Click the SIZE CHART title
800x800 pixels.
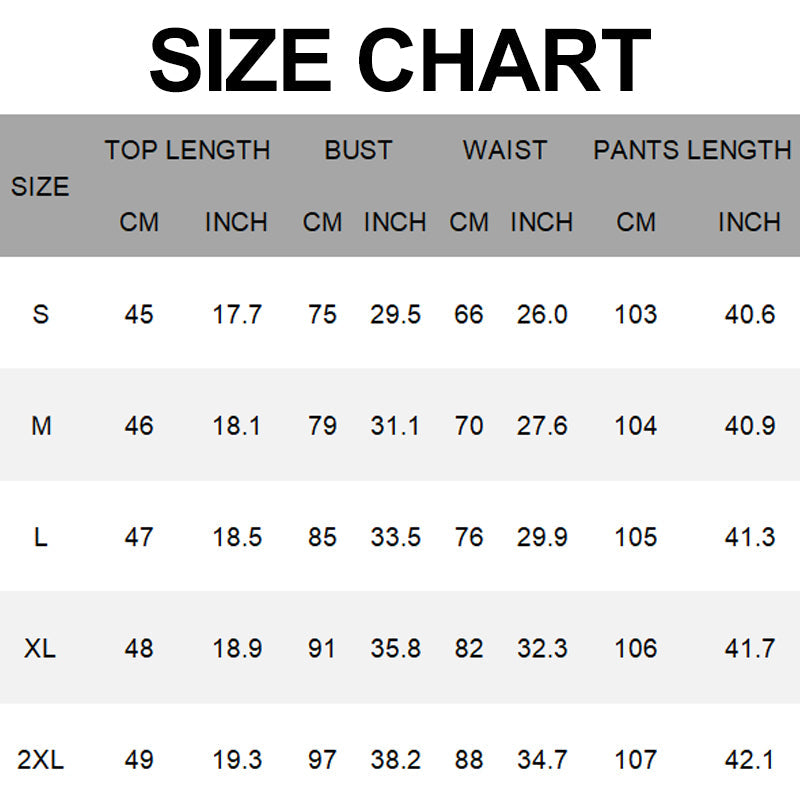tap(400, 60)
